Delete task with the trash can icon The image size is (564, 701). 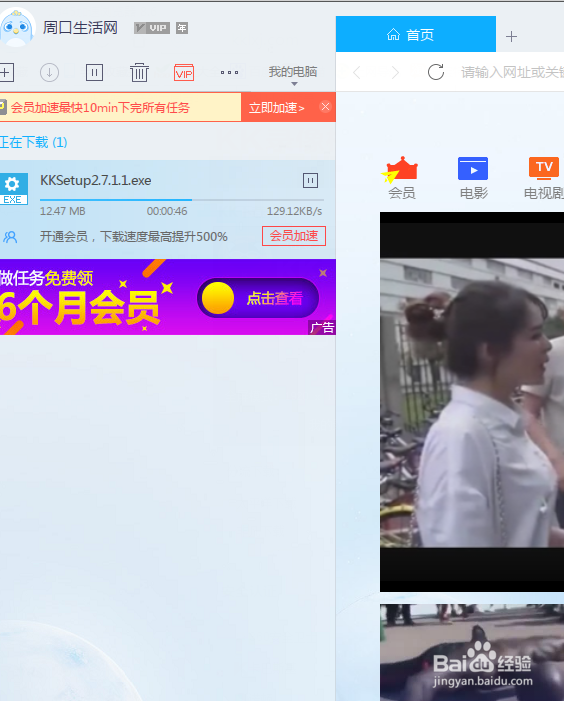[x=139, y=72]
